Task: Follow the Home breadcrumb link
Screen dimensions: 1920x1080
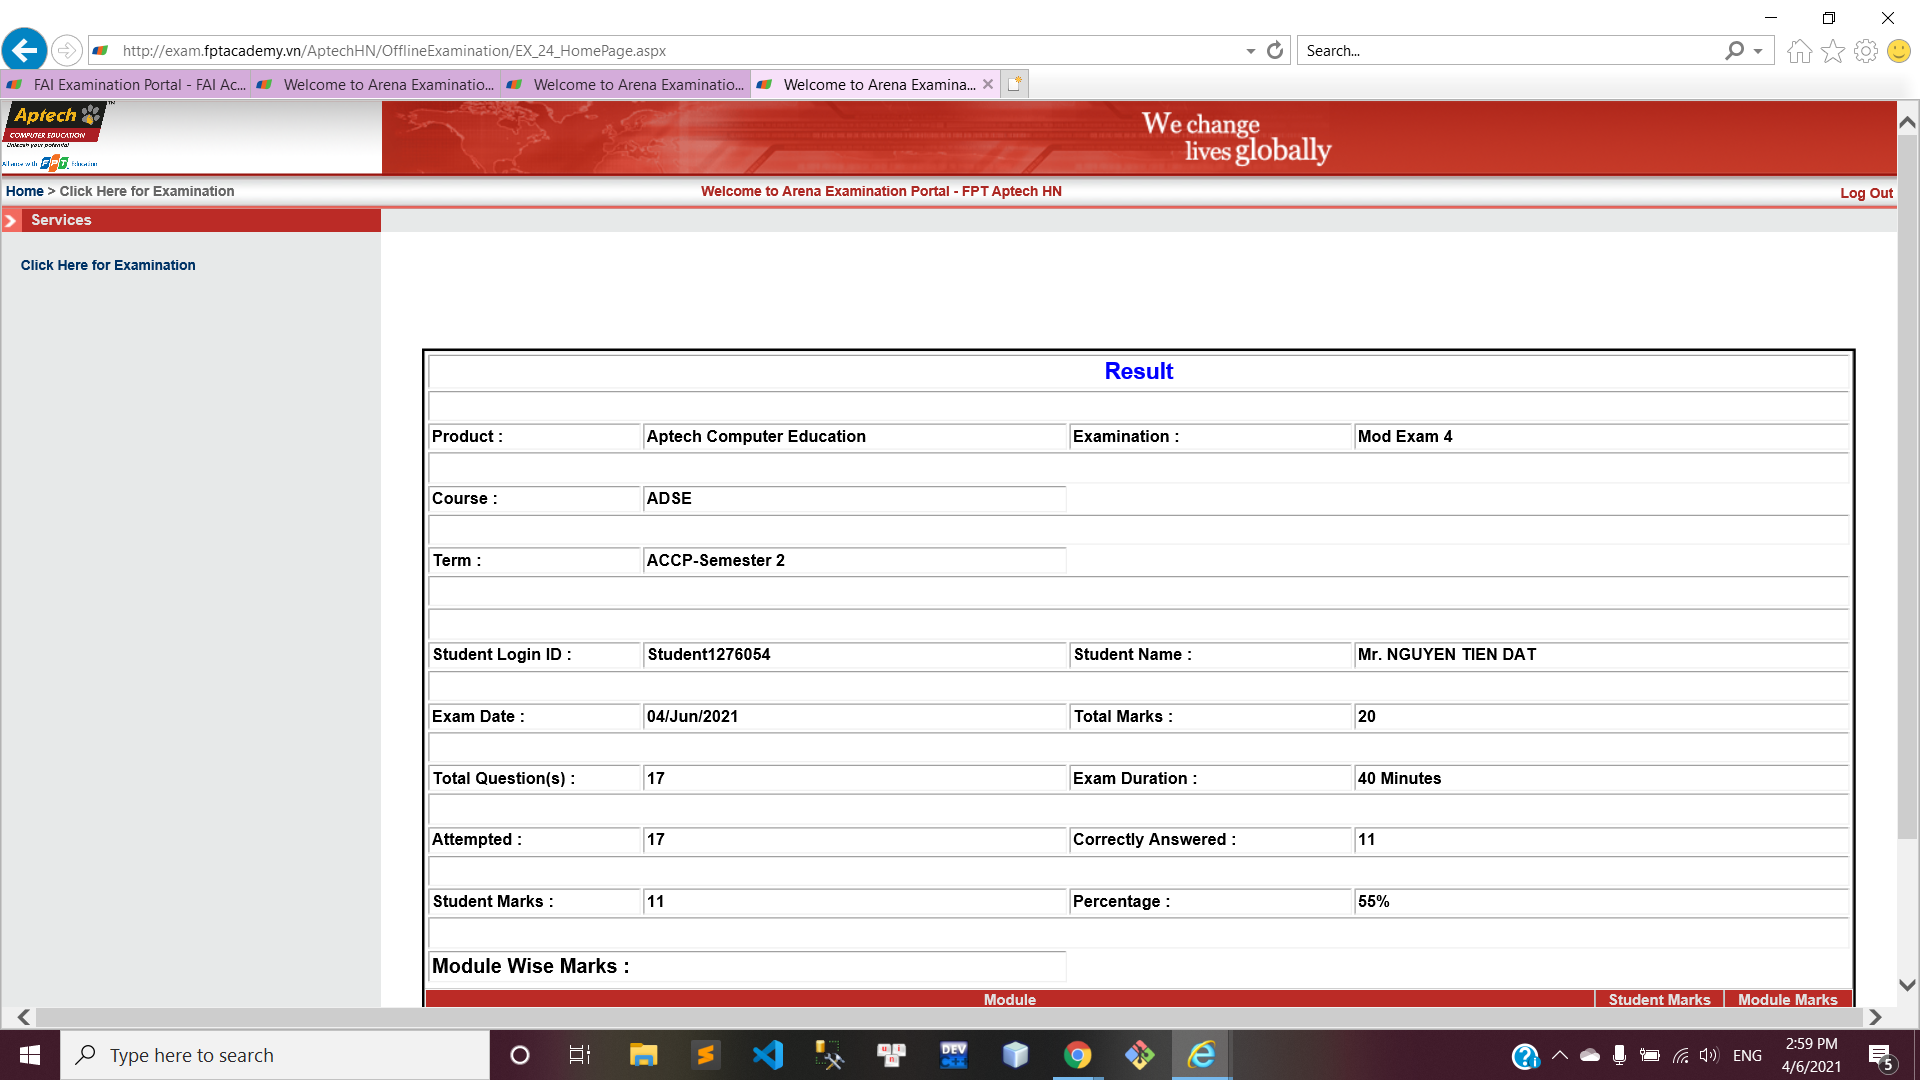Action: point(25,191)
